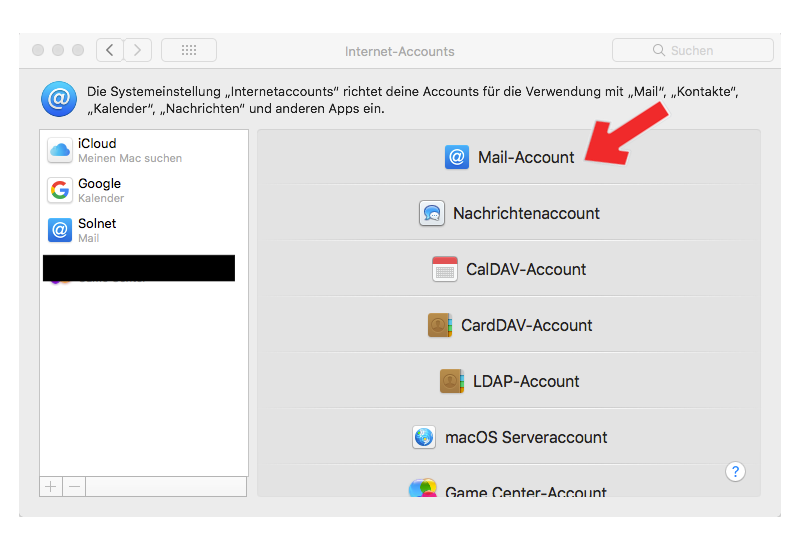
Task: Click the red close window button
Action: point(38,50)
